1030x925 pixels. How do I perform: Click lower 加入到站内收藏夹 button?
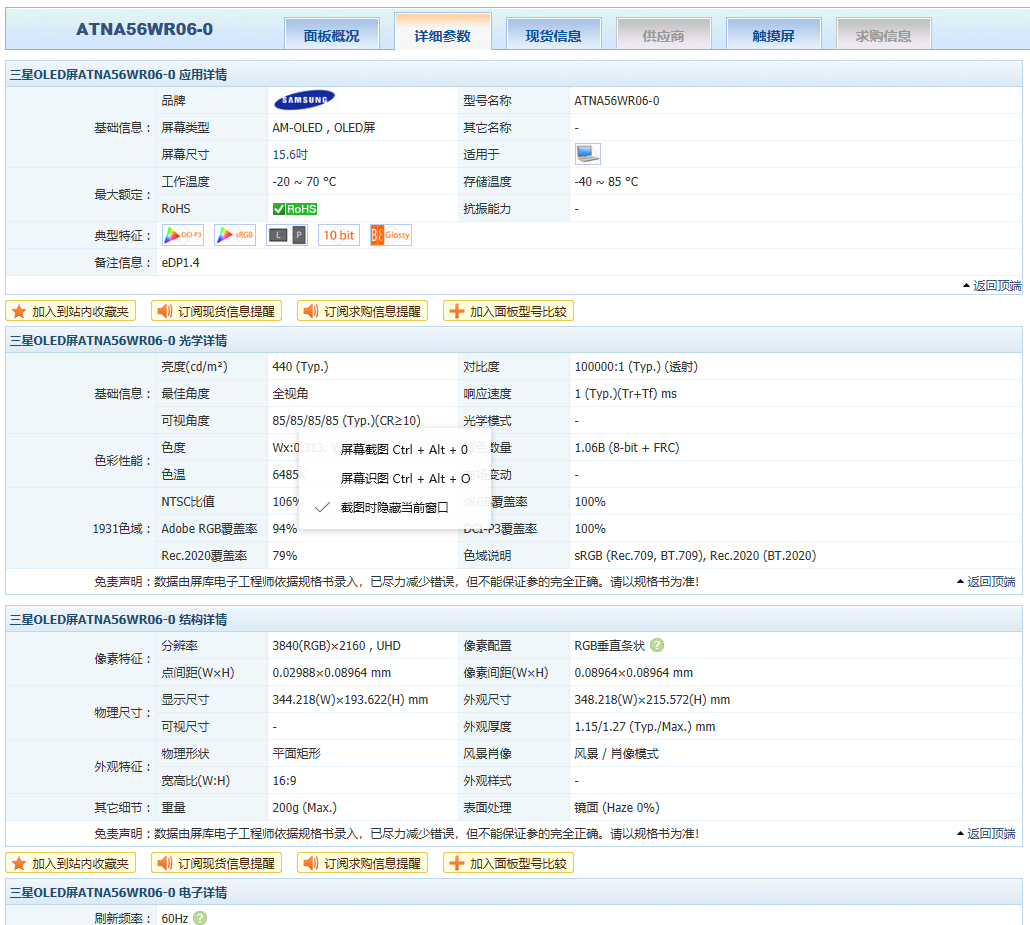[x=71, y=863]
